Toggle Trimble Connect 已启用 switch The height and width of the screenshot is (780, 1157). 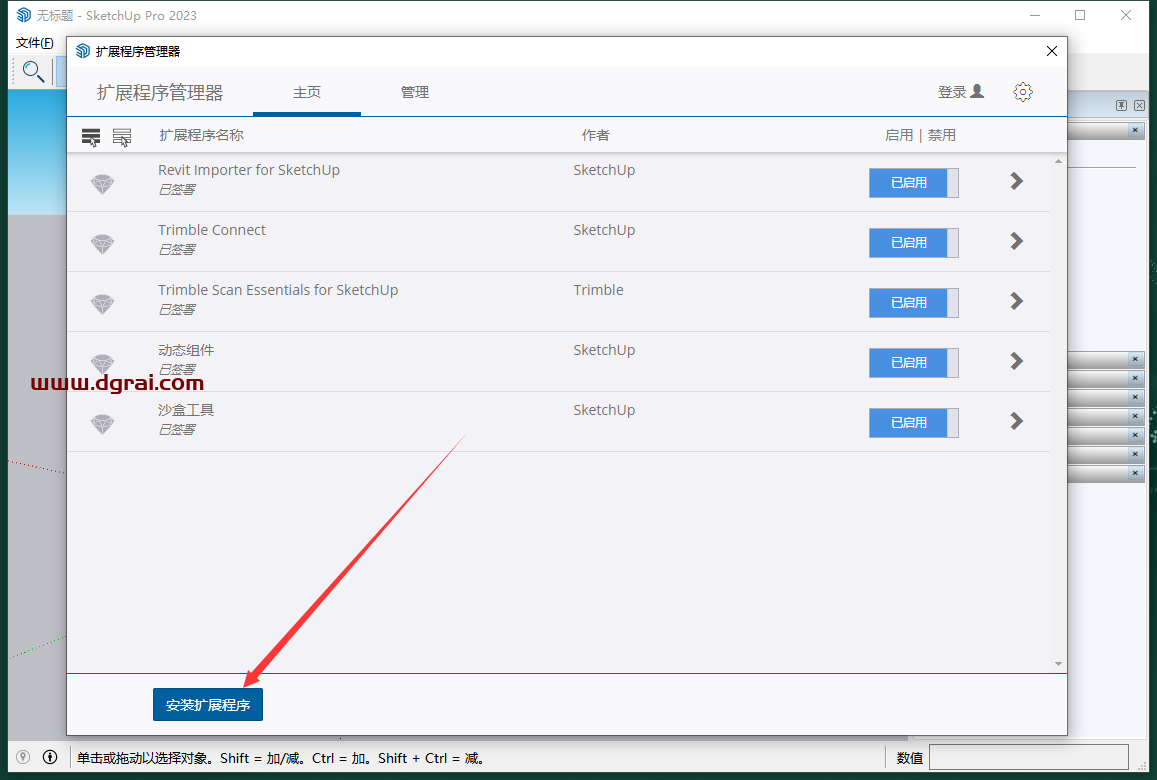(913, 243)
